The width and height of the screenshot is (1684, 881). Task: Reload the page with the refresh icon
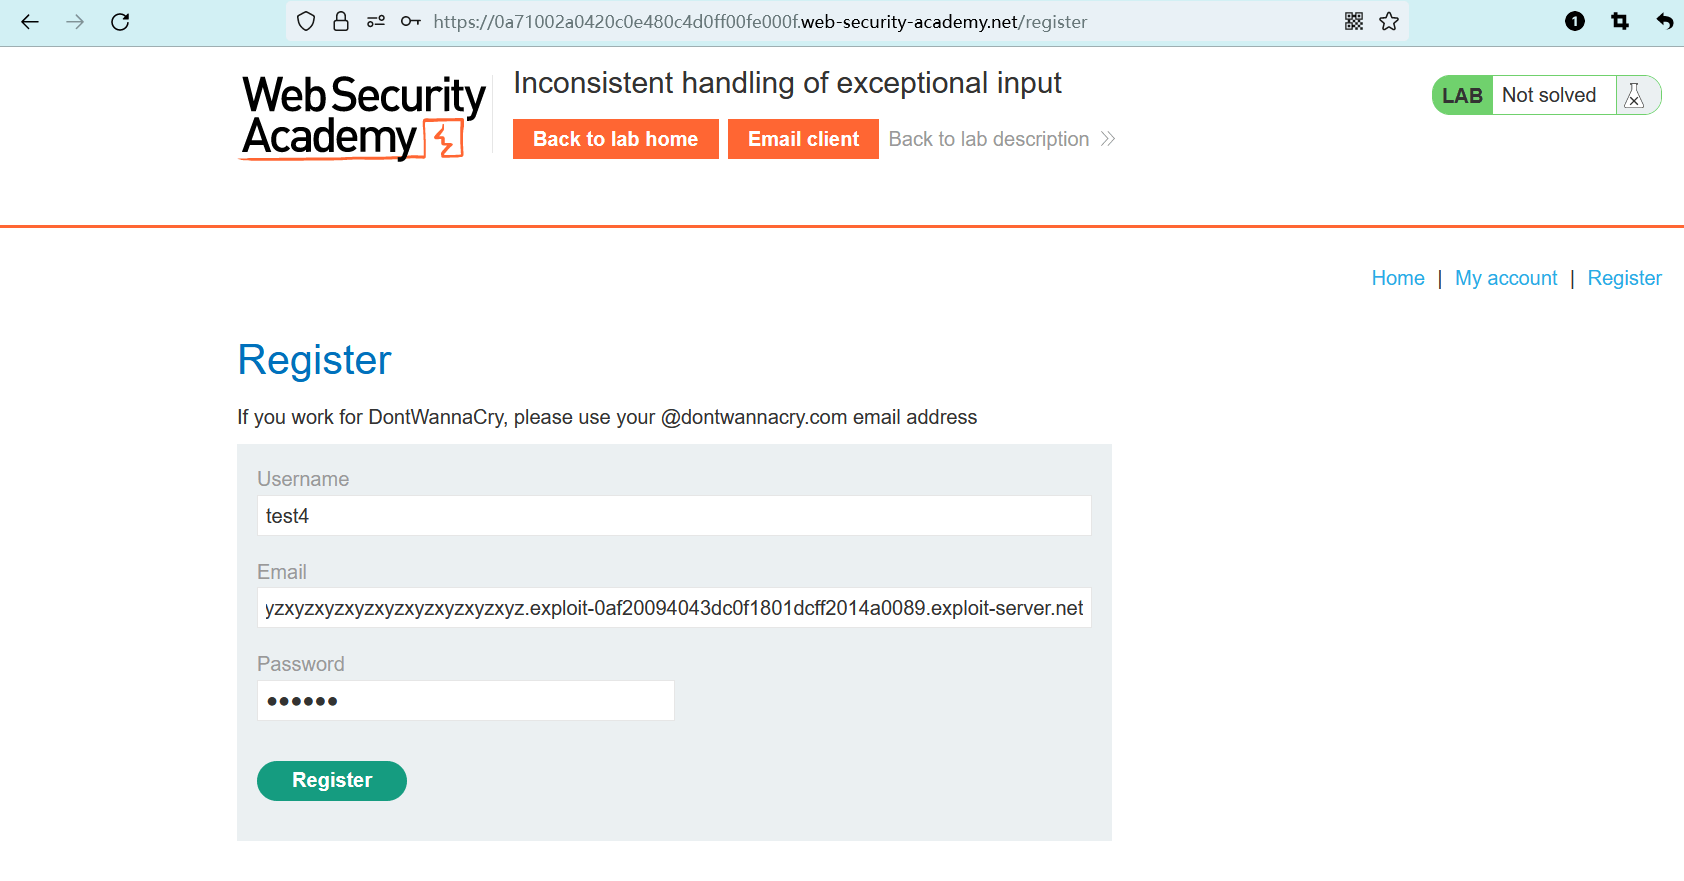tap(120, 22)
